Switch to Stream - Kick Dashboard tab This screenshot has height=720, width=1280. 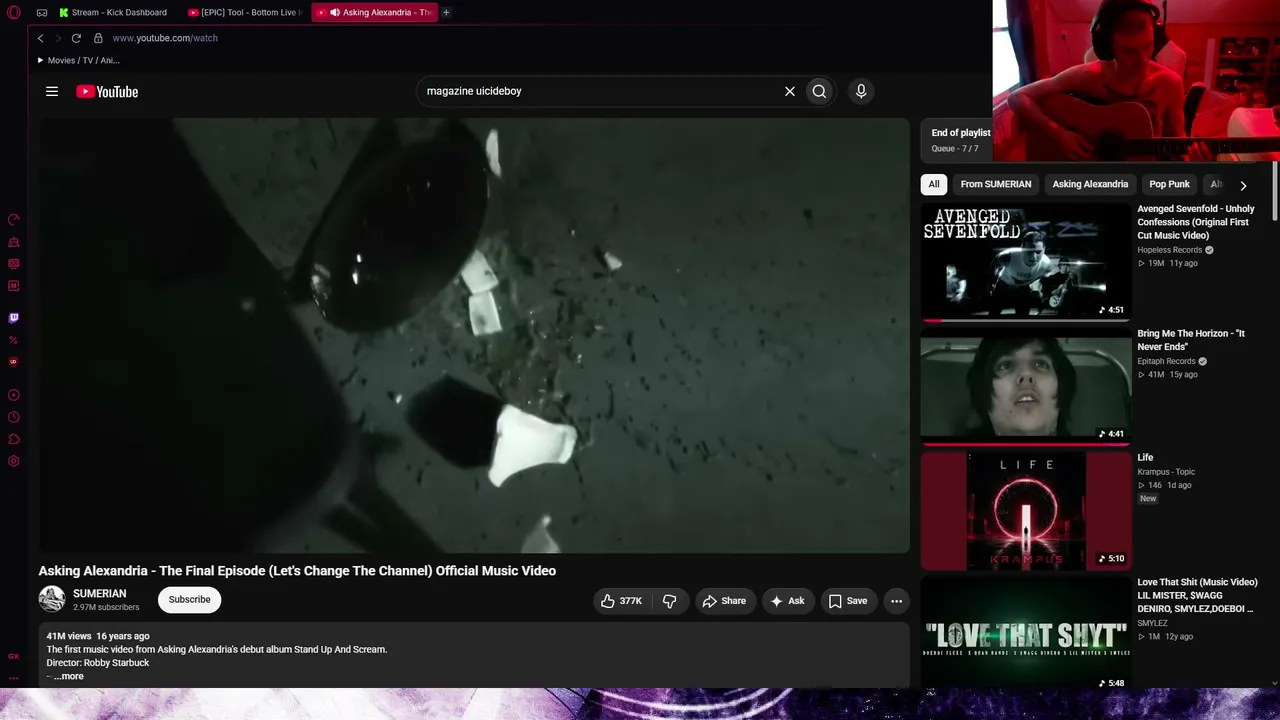tap(113, 12)
